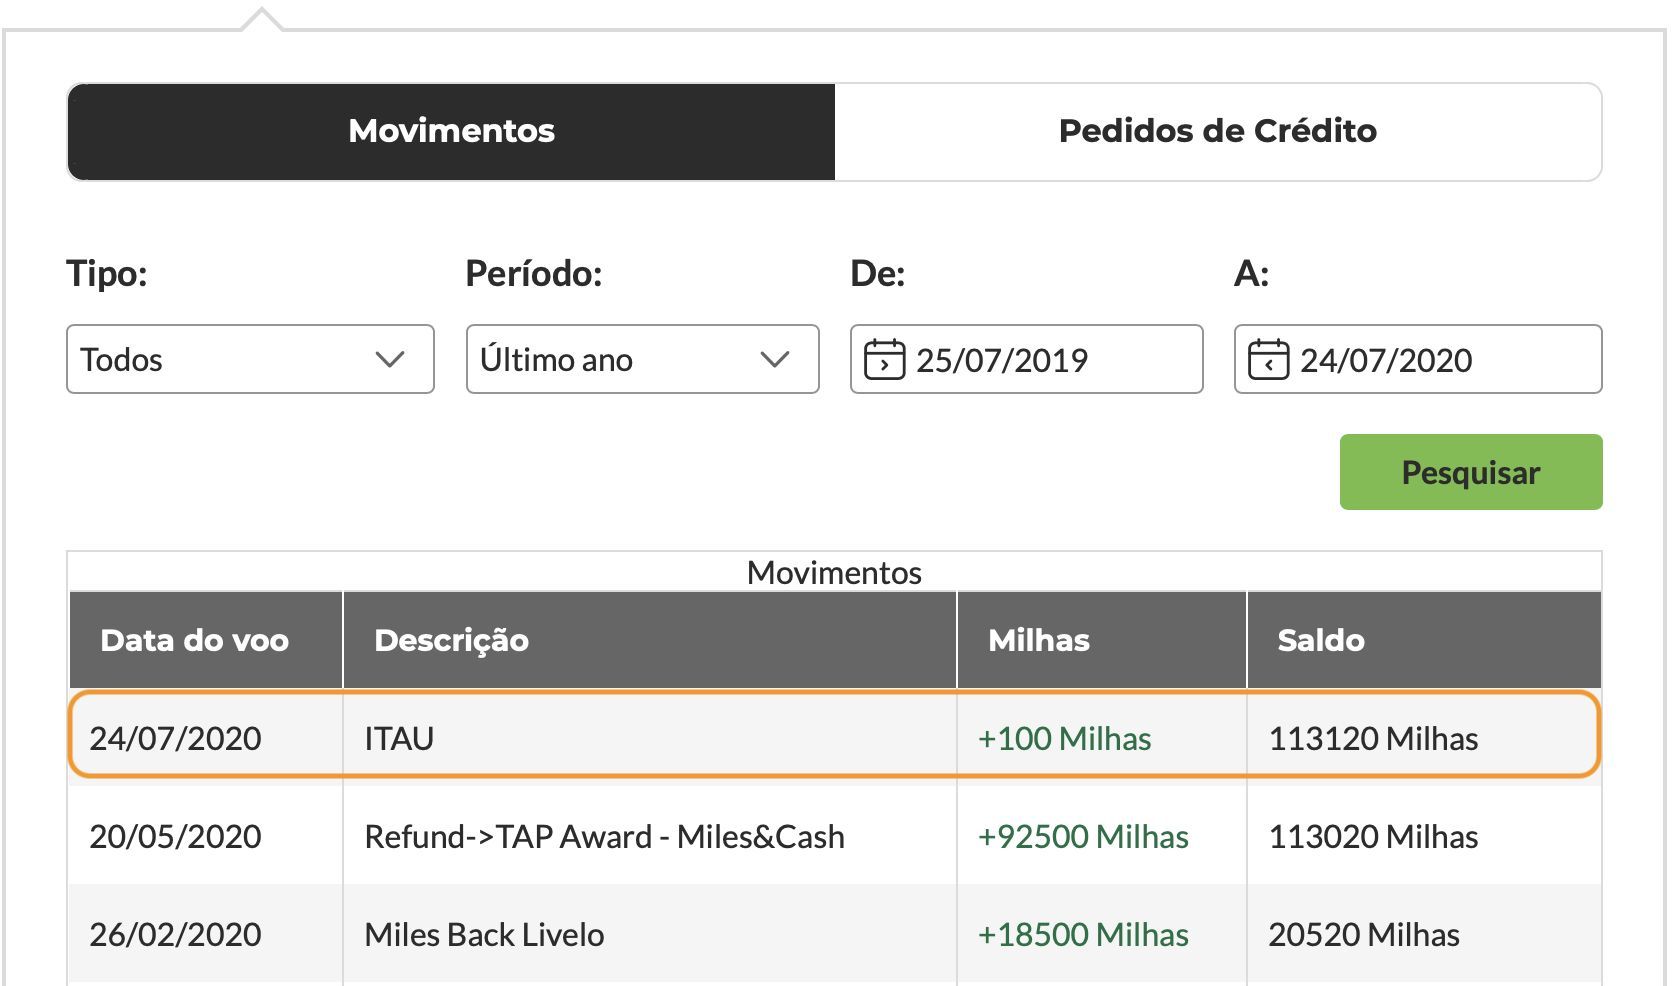Select the 25/07/2019 start date field
Screen dimensions: 1672x986
[x=1026, y=359]
